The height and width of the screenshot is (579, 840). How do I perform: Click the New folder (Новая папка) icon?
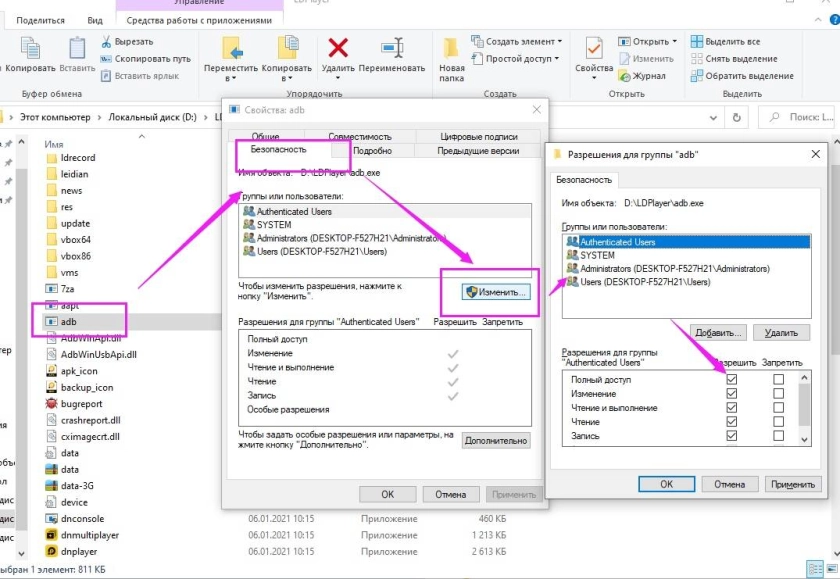point(451,49)
